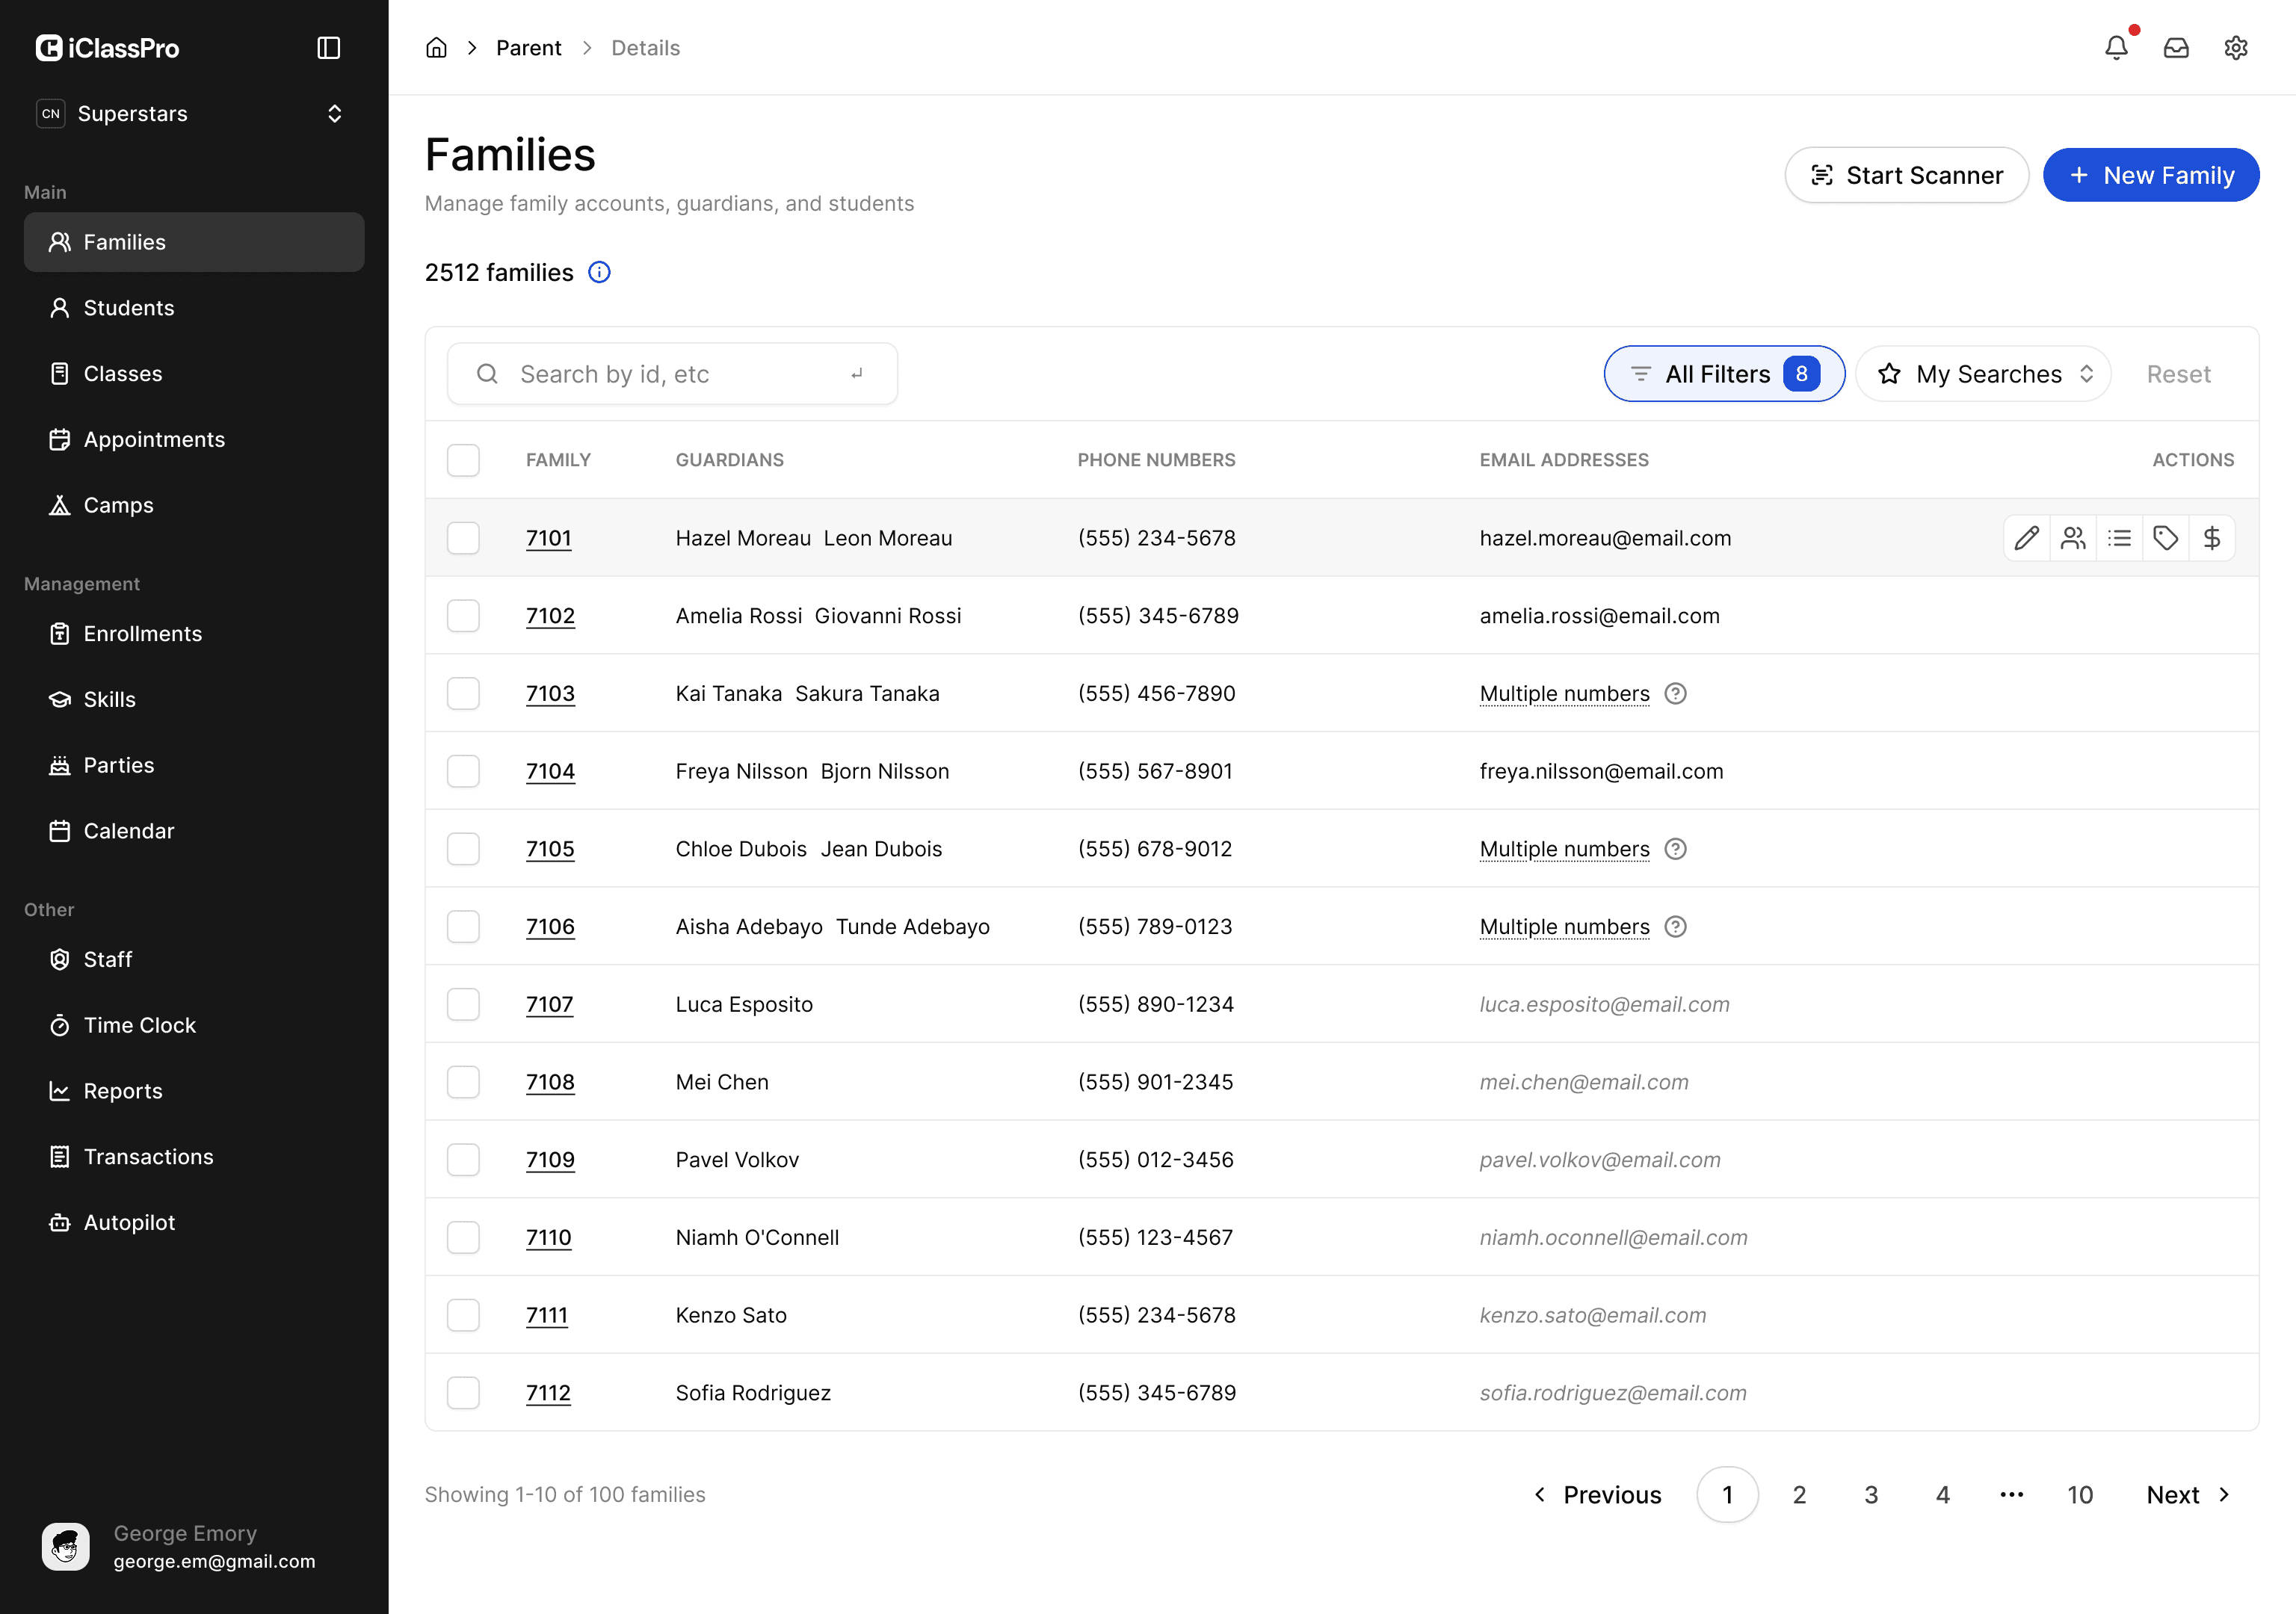Click George Emory avatar
The image size is (2296, 1614).
tap(66, 1546)
